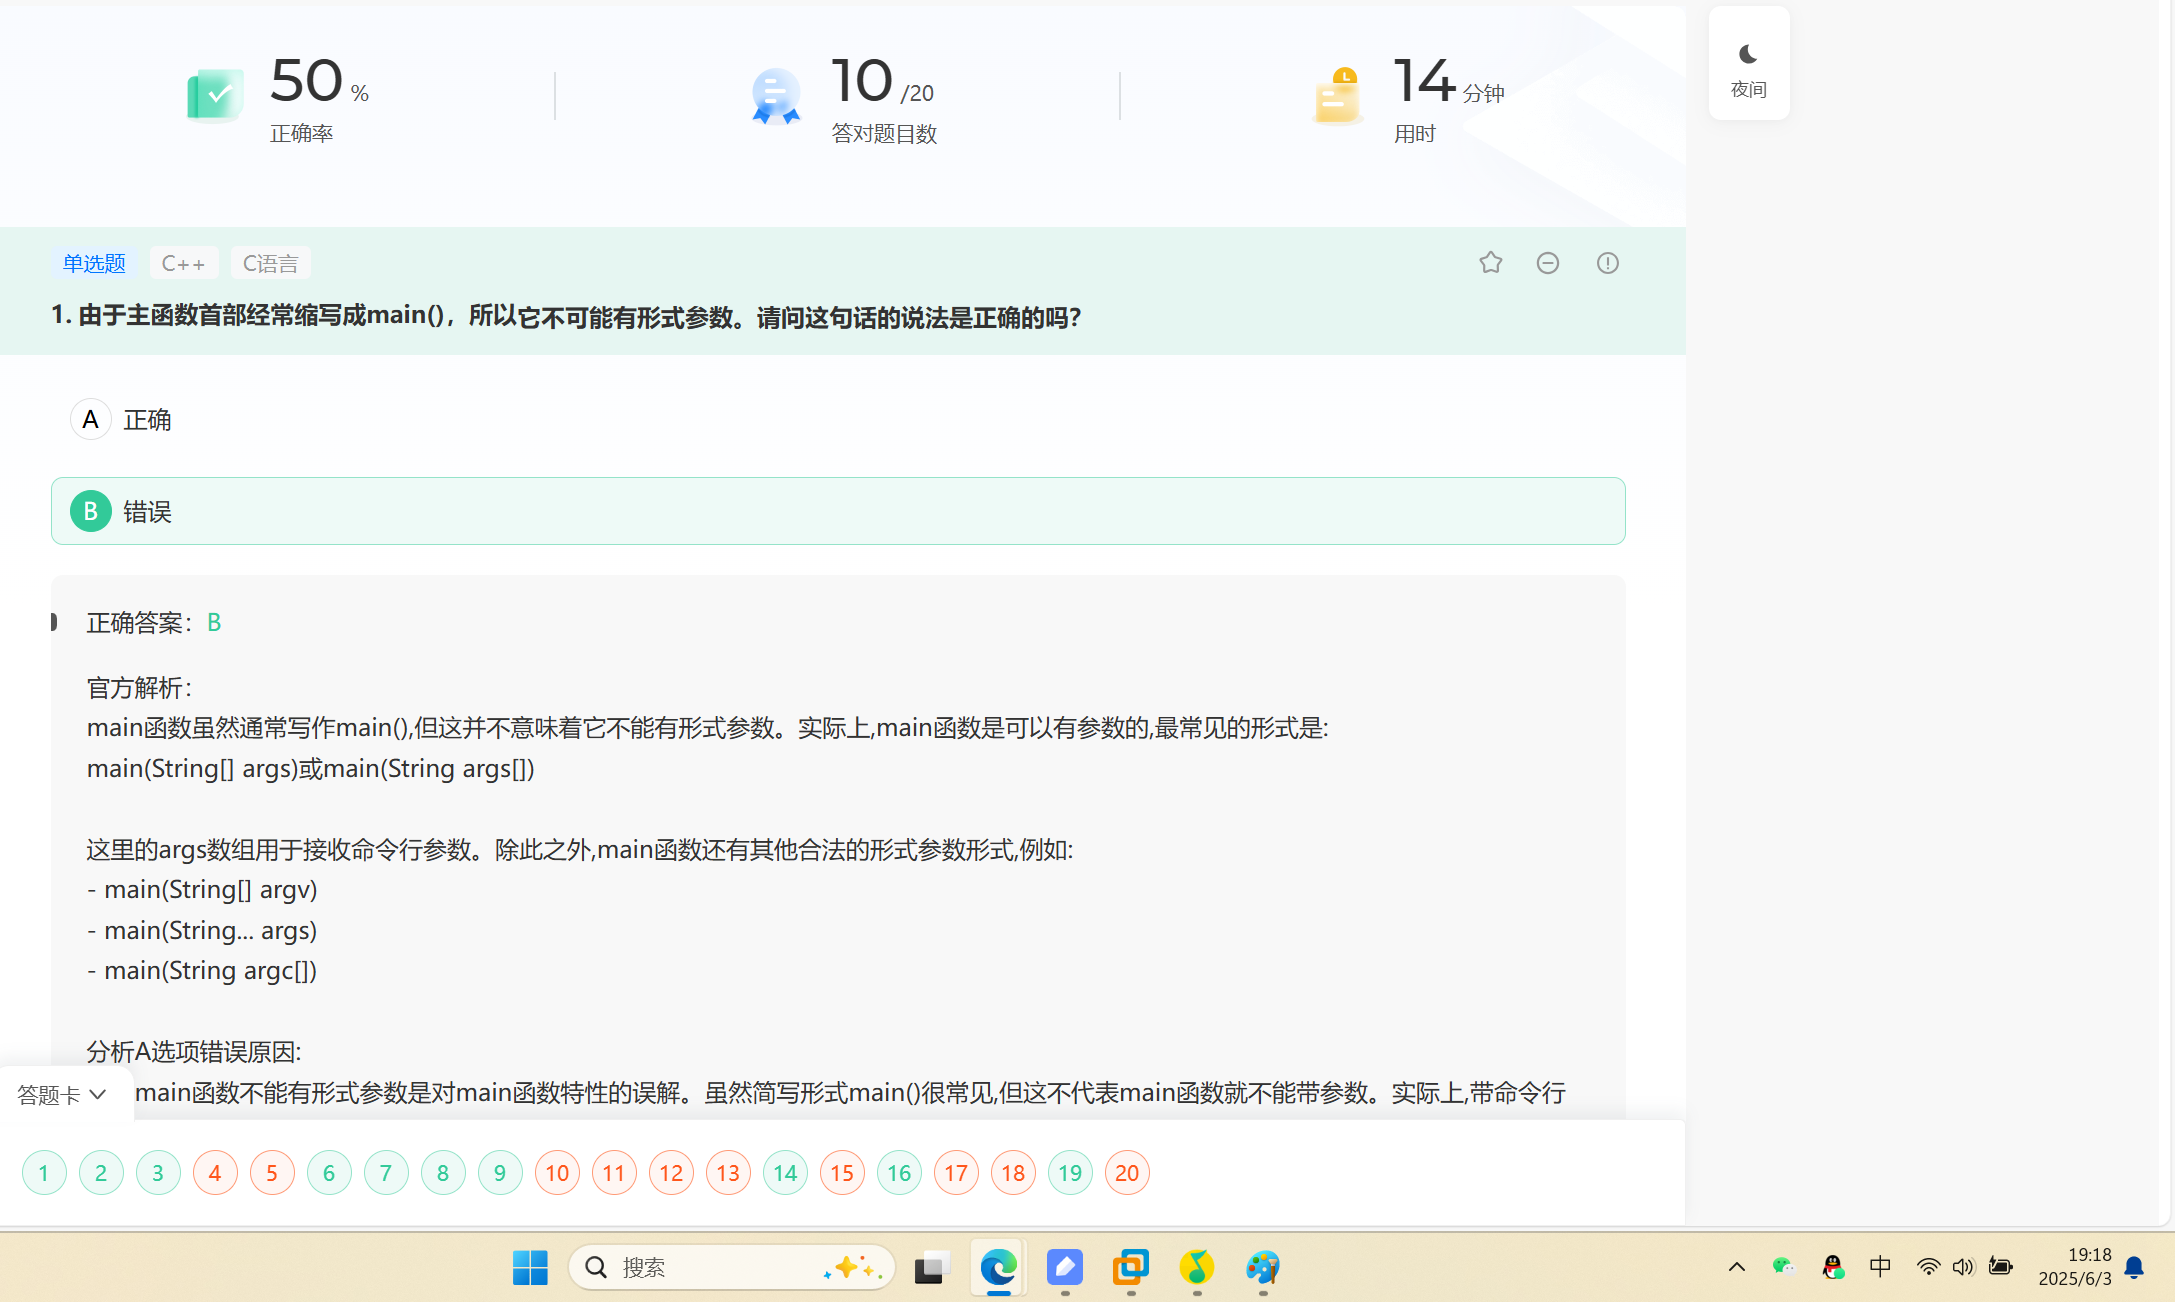Open the WeChat tray icon
The height and width of the screenshot is (1302, 2175).
1783,1267
